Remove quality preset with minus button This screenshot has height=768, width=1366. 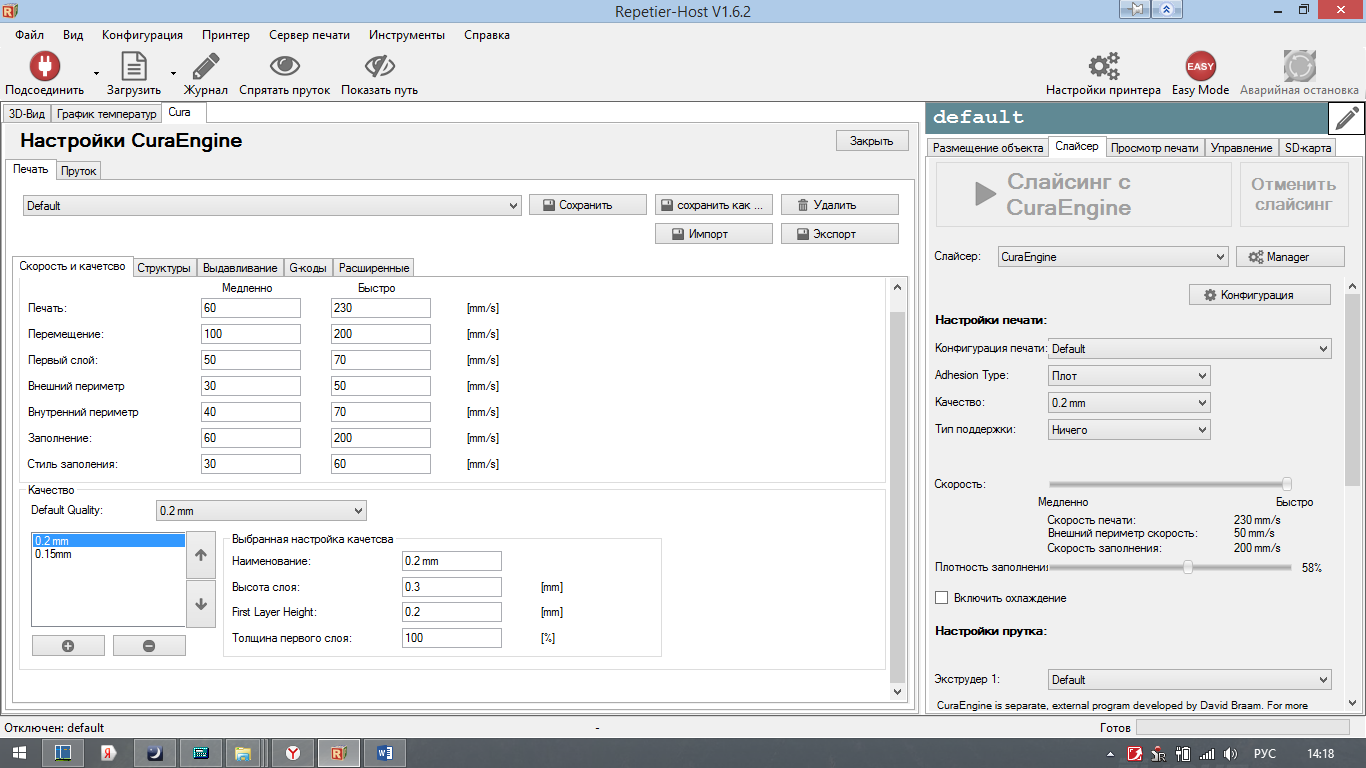click(x=149, y=646)
